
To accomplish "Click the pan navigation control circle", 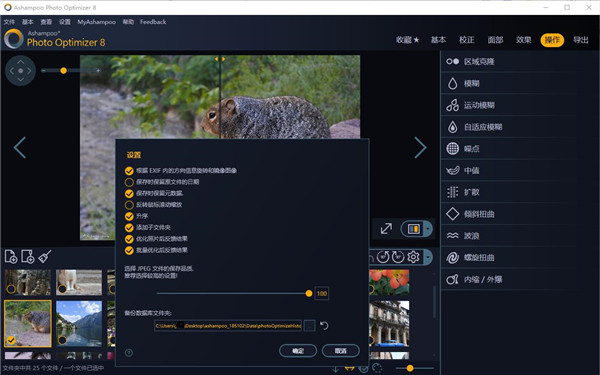I will point(21,71).
